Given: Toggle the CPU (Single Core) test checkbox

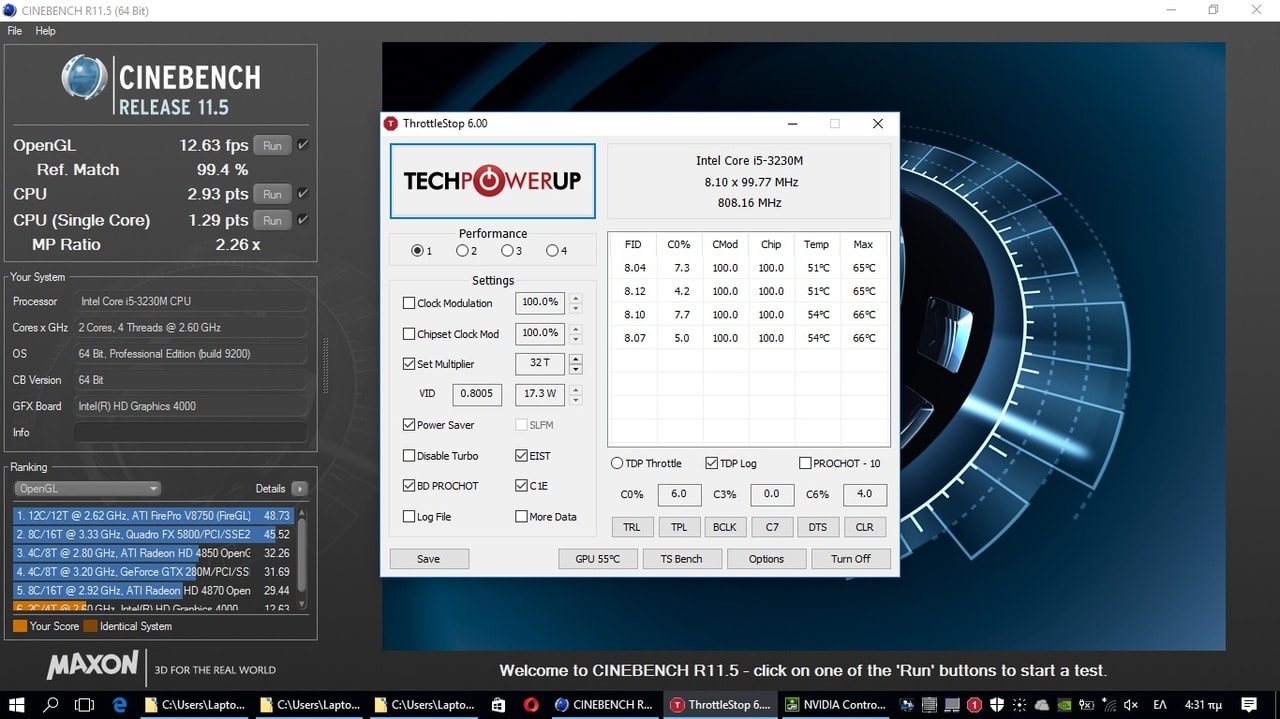Looking at the screenshot, I should pyautogui.click(x=303, y=219).
